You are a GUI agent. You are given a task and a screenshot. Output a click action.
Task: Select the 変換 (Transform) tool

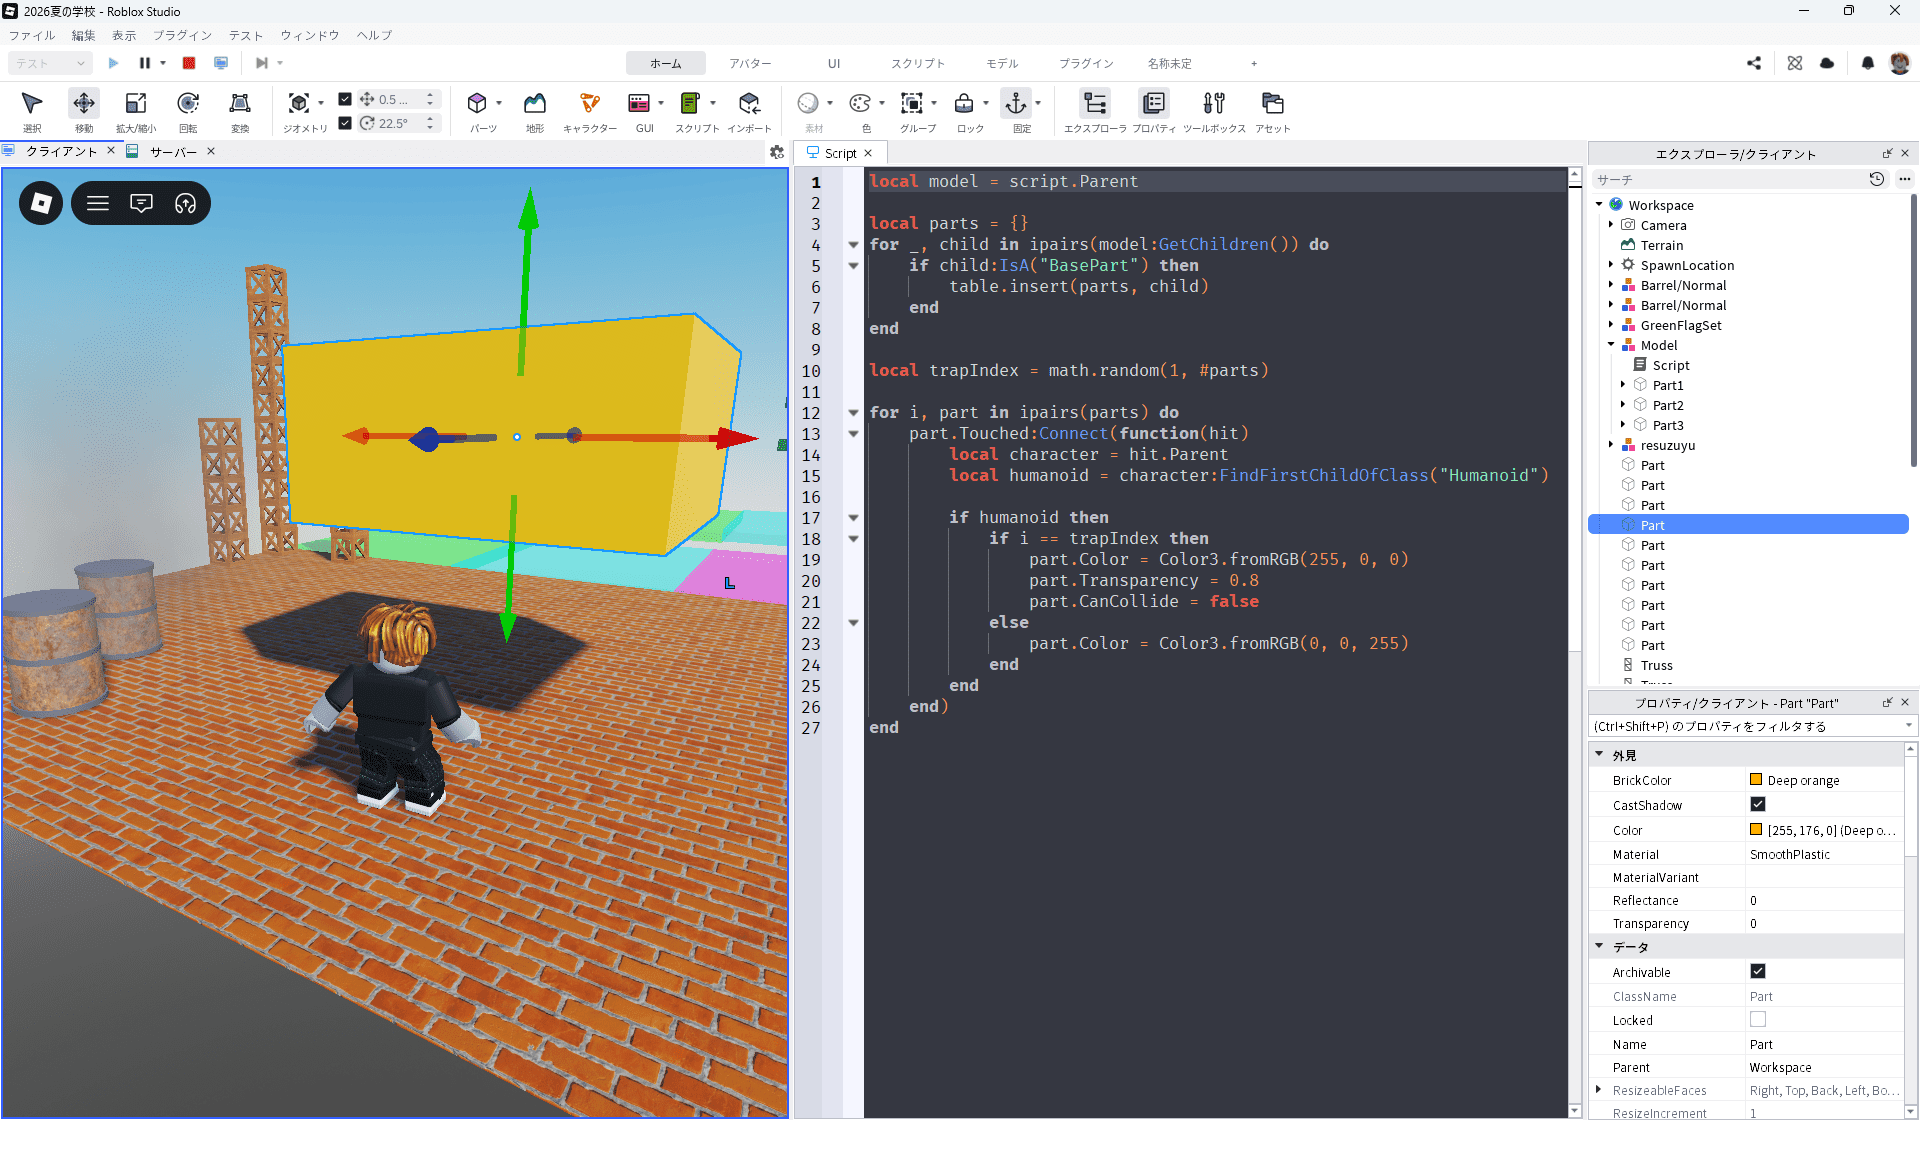coord(240,110)
